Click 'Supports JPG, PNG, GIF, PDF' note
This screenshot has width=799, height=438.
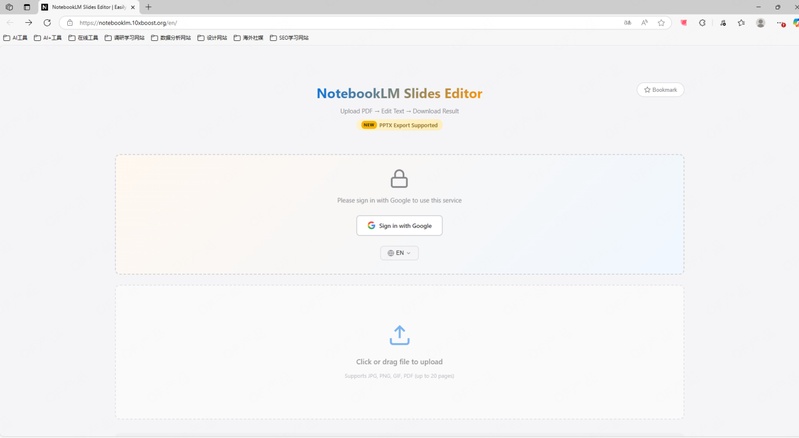[400, 376]
